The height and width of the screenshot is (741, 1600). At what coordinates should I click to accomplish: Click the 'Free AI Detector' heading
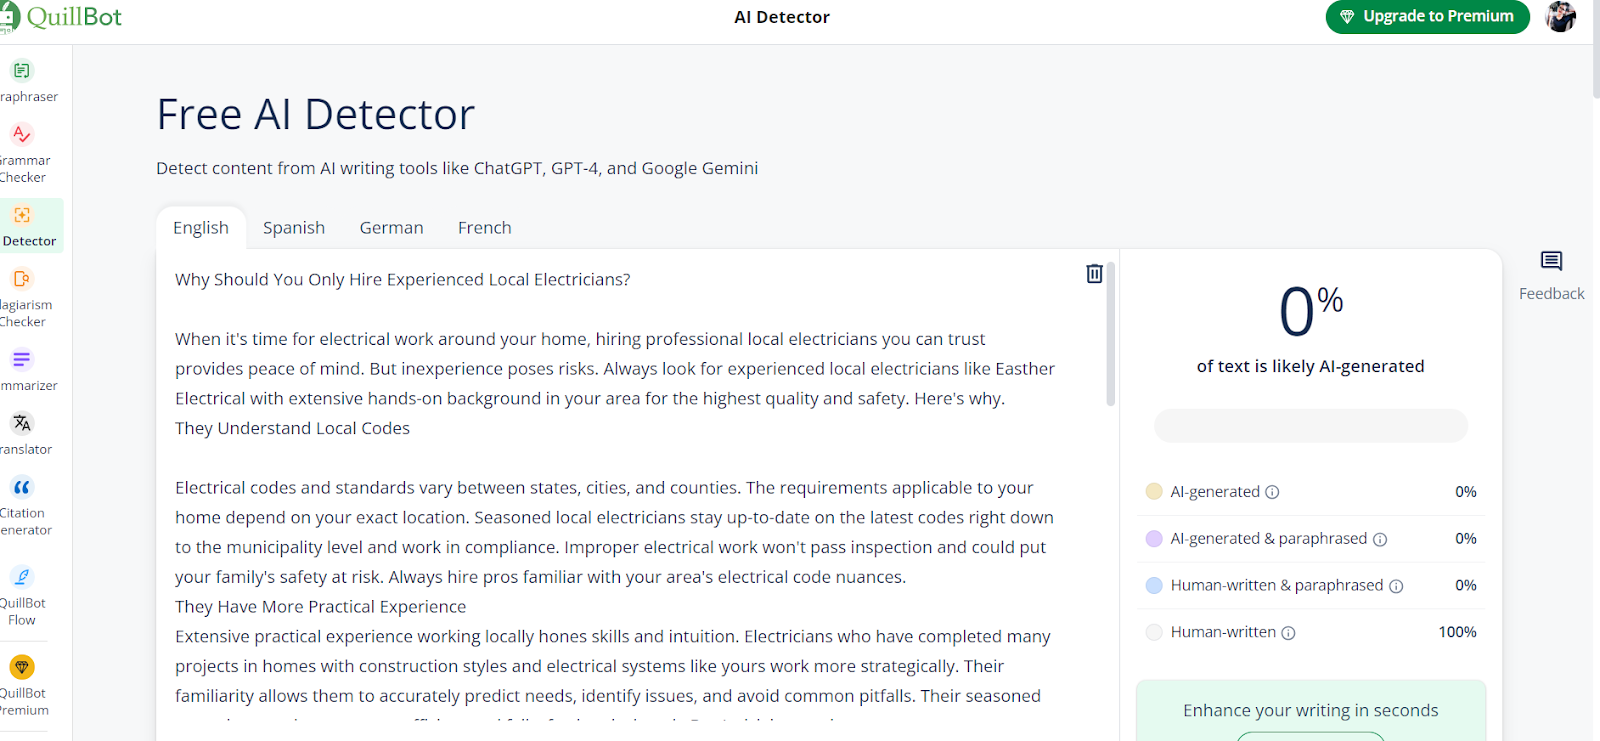pos(316,114)
